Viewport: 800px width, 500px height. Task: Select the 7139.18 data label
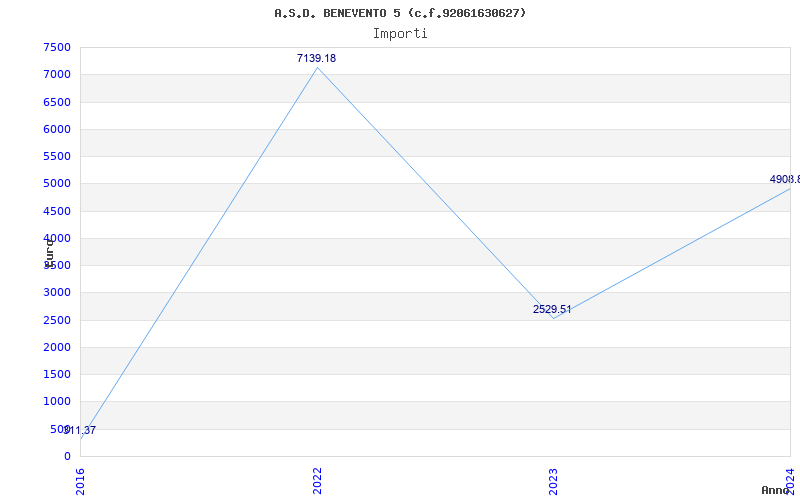coord(316,58)
